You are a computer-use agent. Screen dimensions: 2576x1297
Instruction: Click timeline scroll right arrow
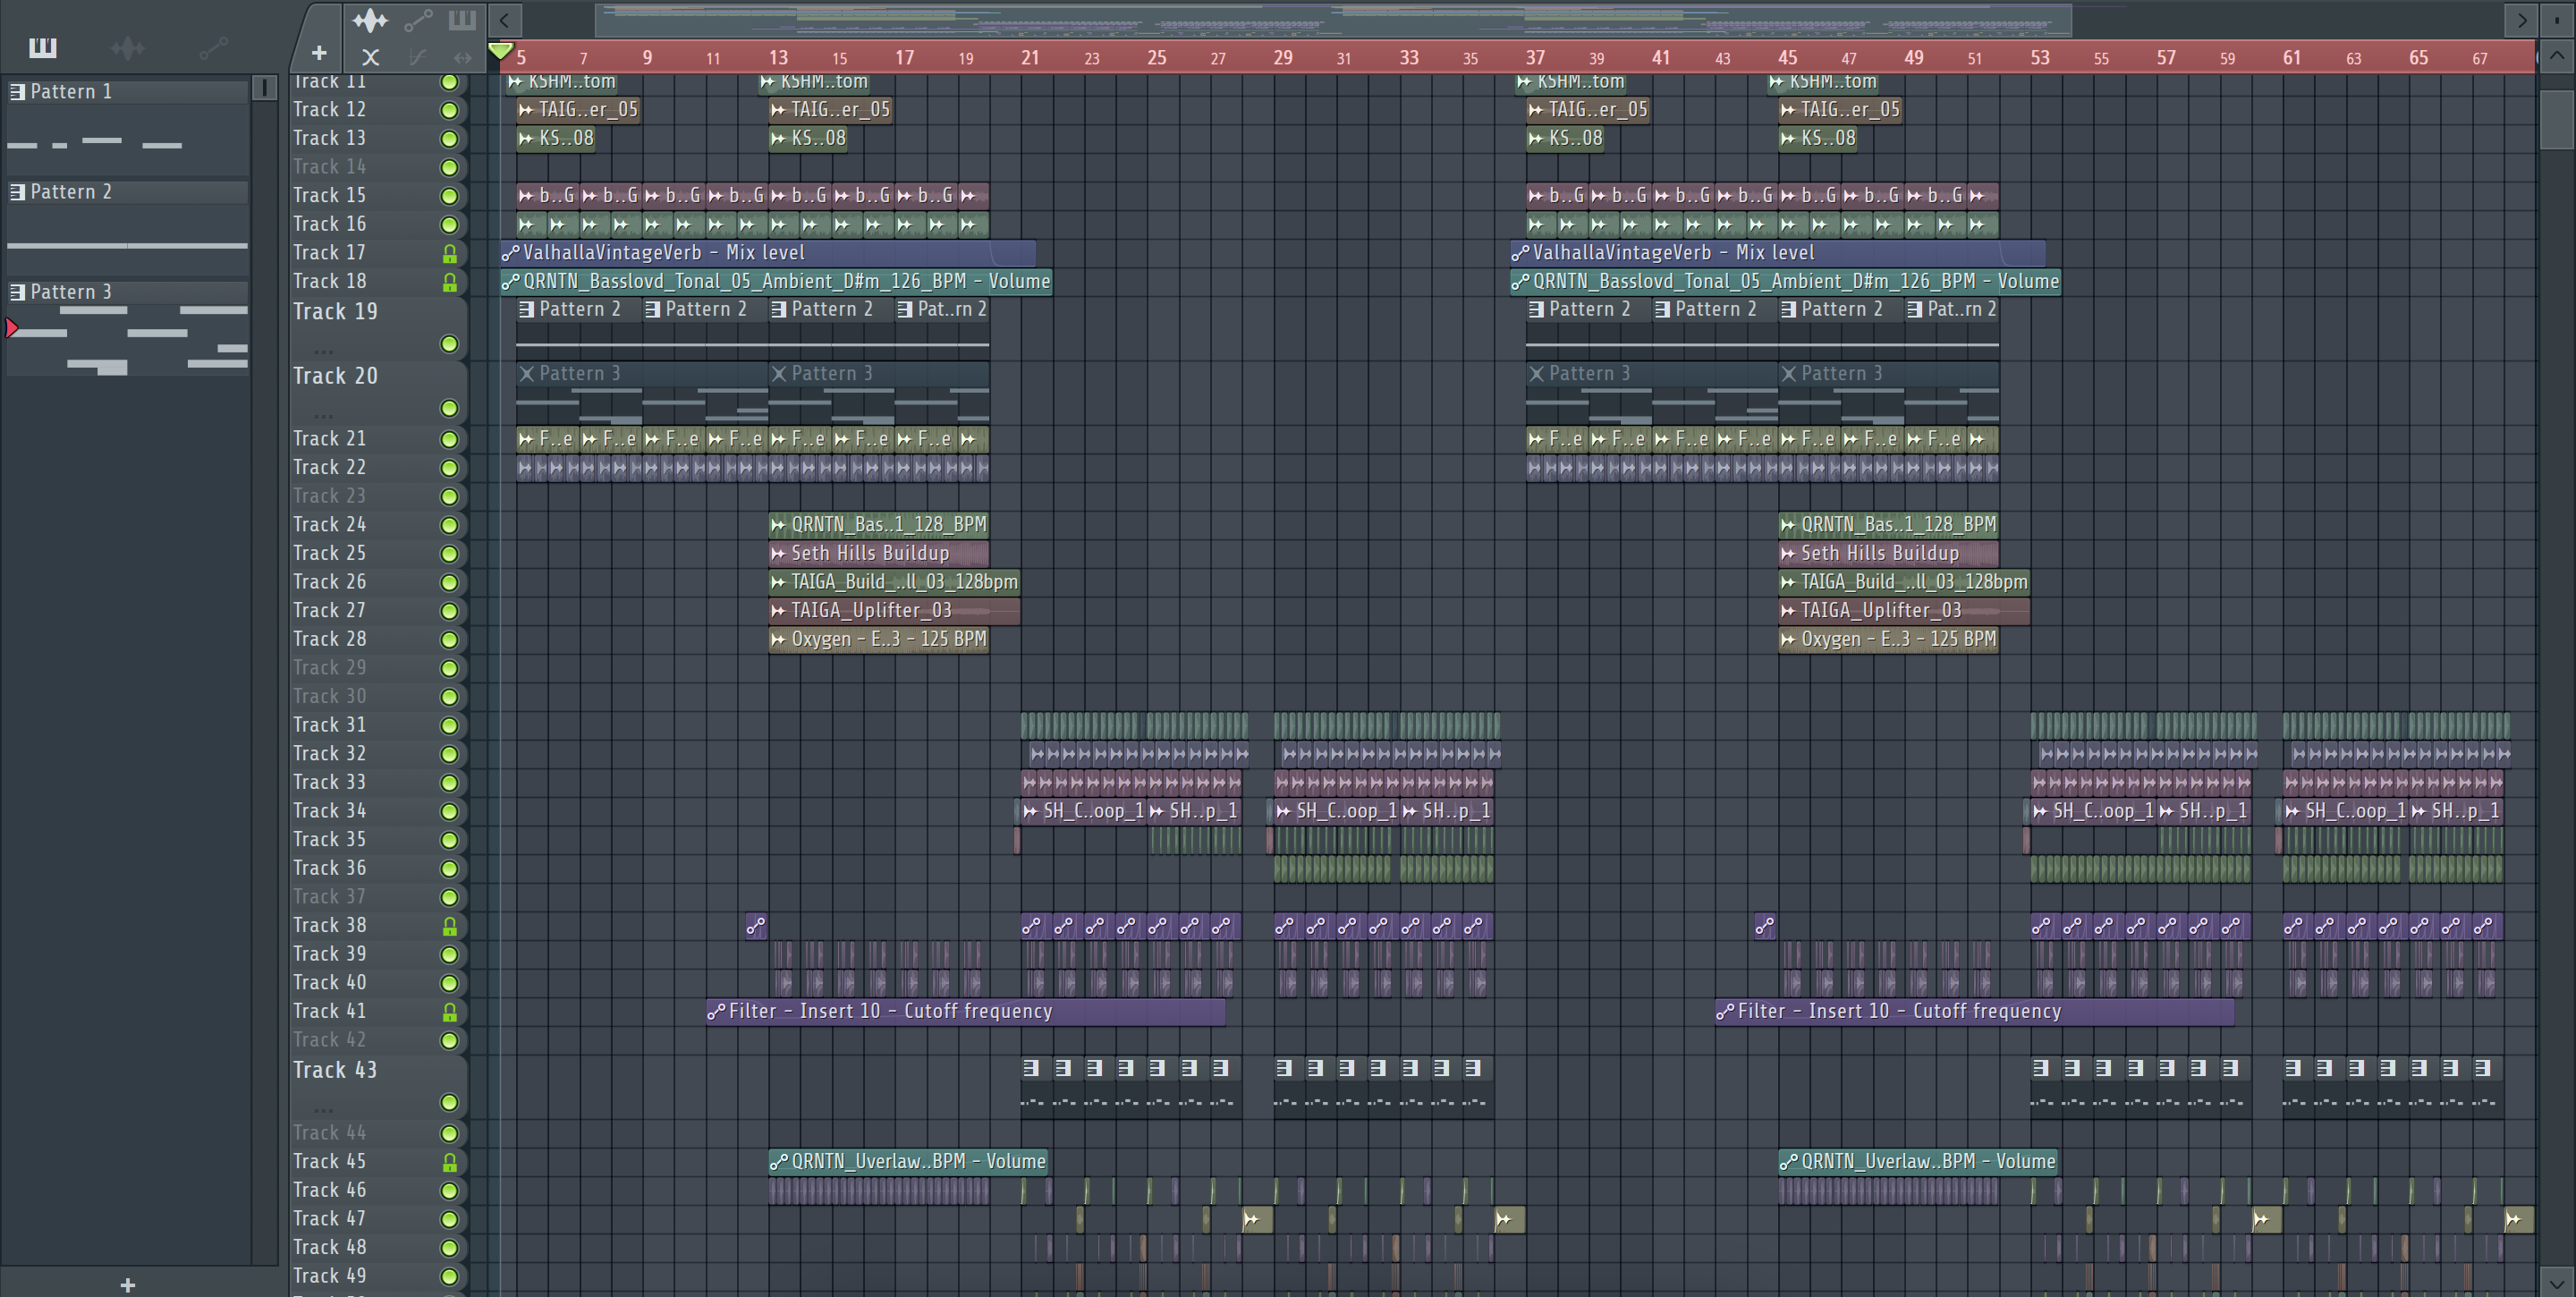(x=2521, y=19)
